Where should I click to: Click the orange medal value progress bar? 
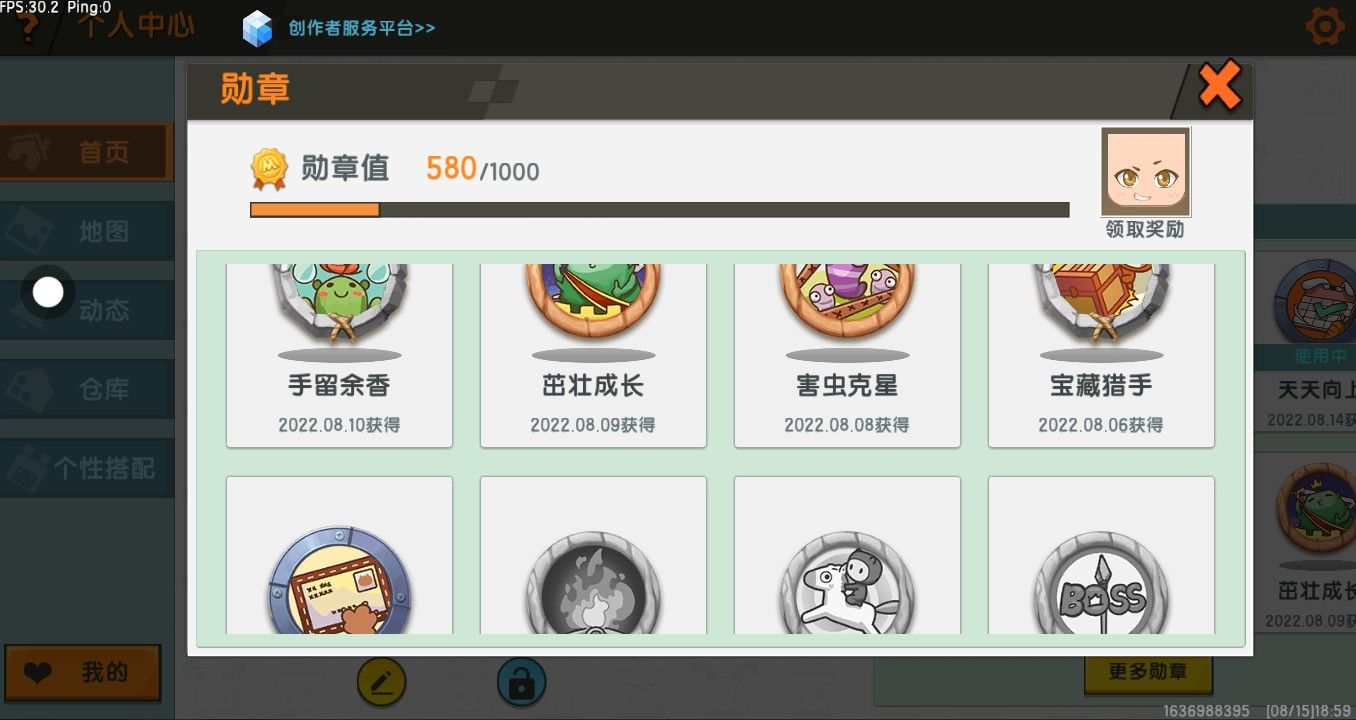659,210
